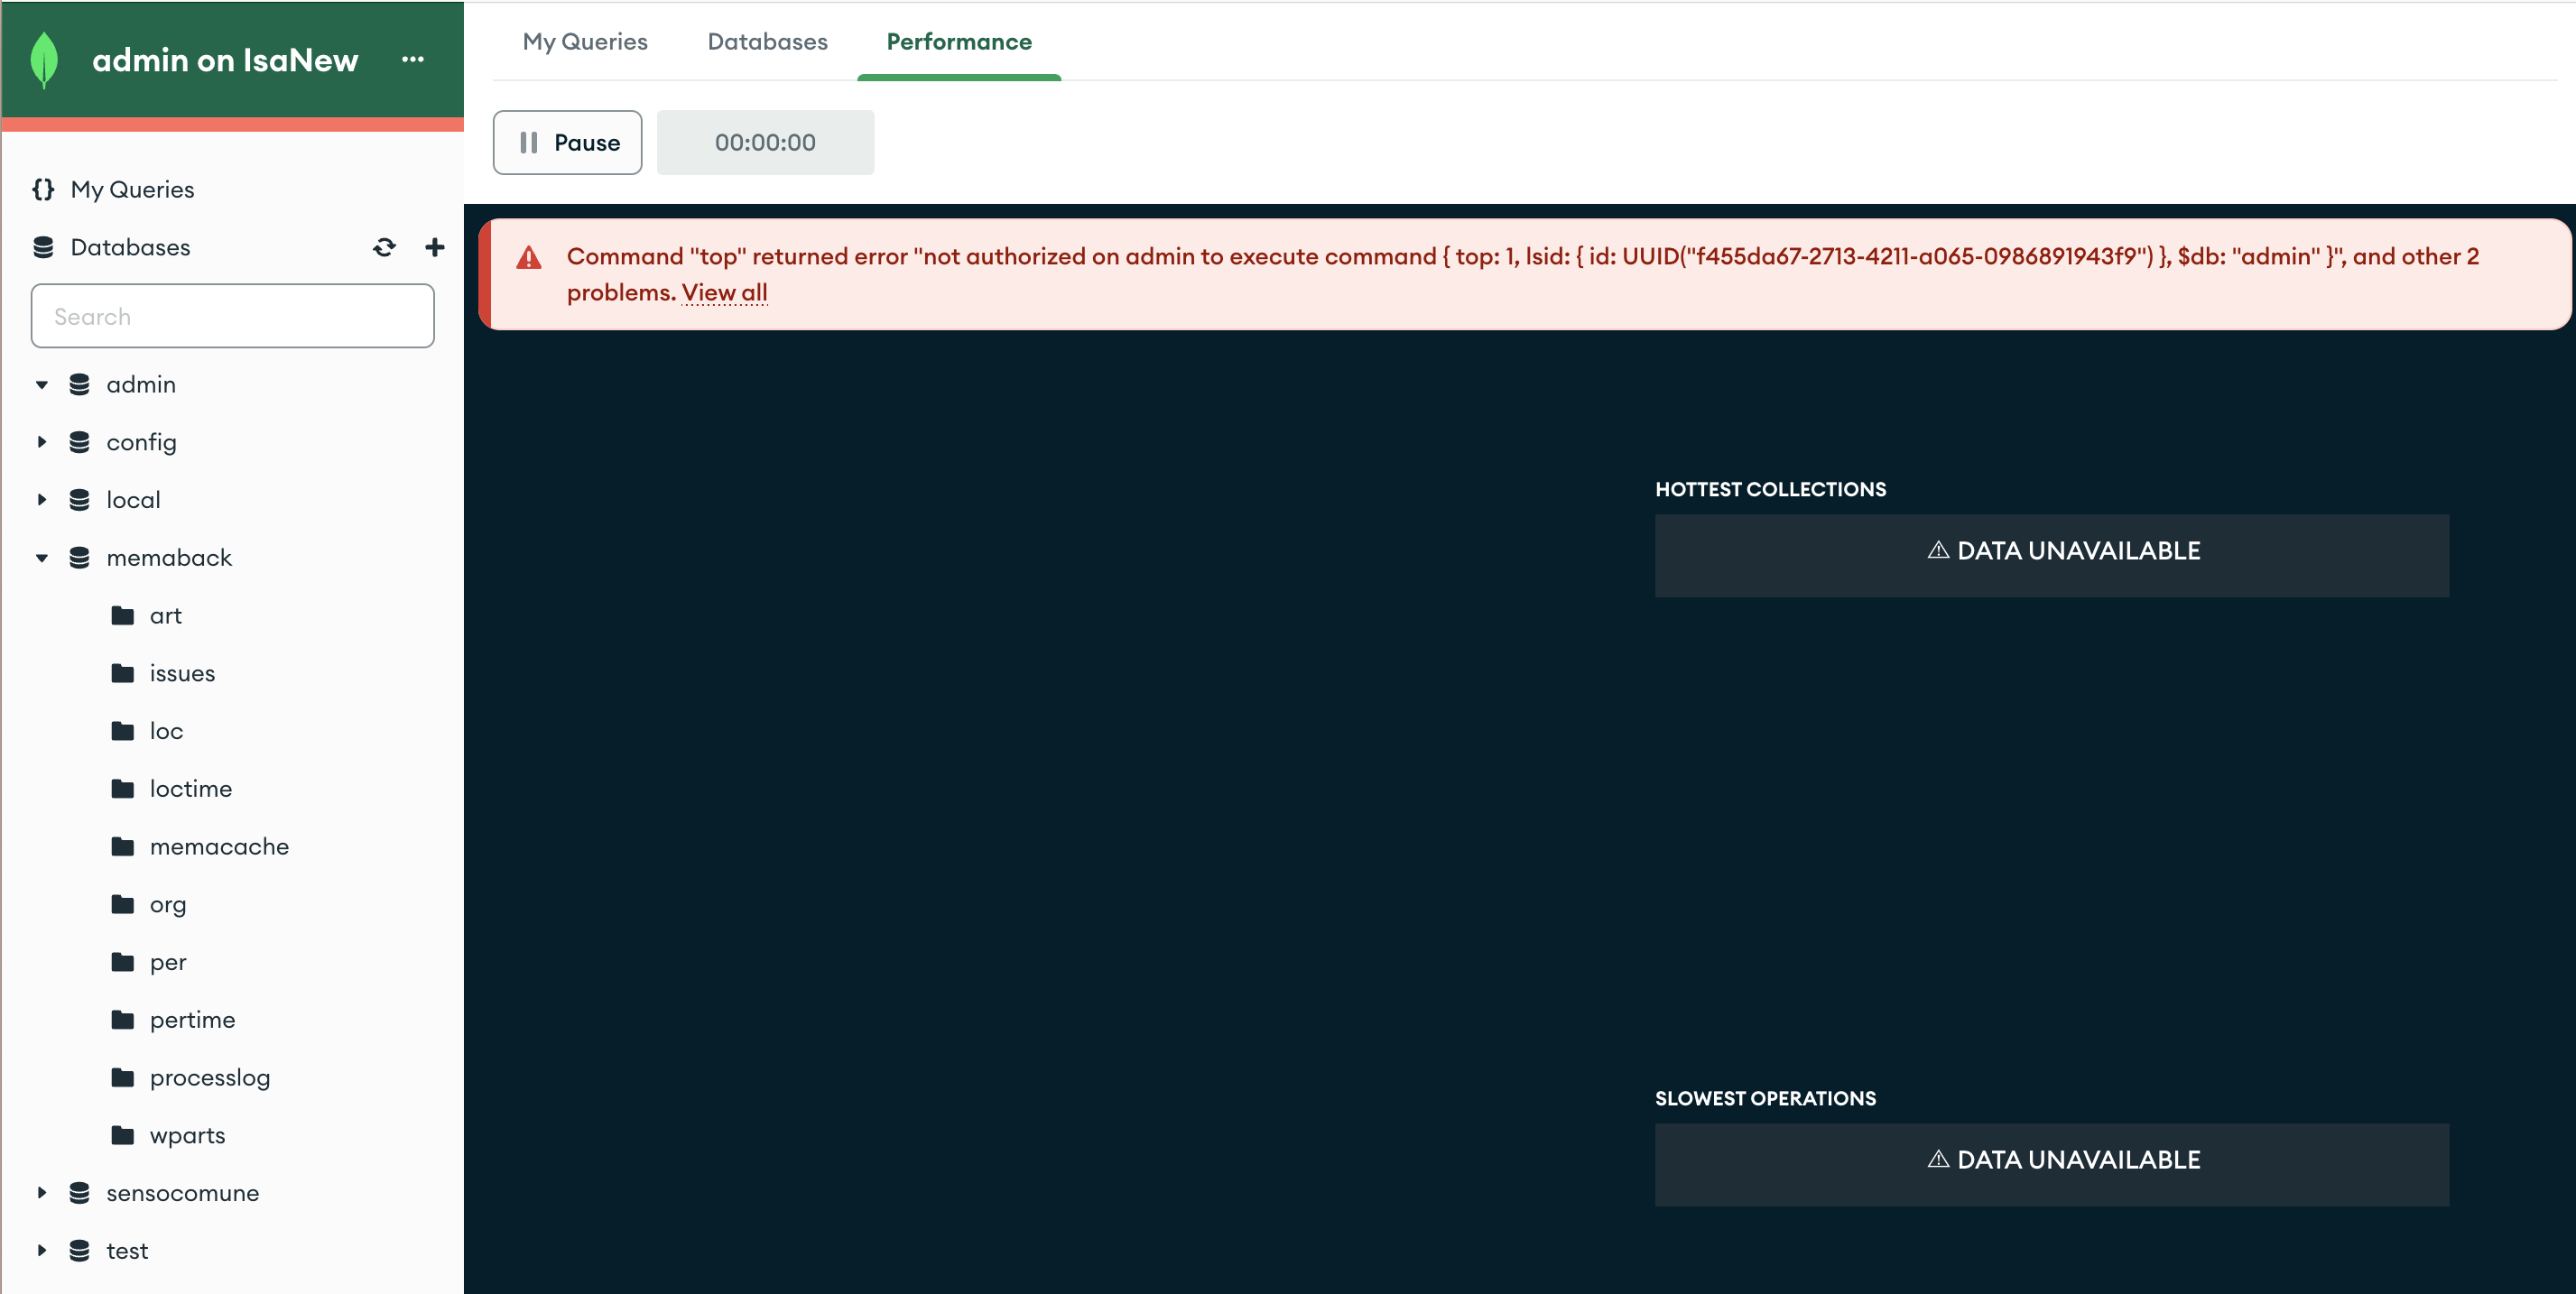Viewport: 2576px width, 1294px height.
Task: Click the admin database cylinder icon
Action: click(x=80, y=385)
